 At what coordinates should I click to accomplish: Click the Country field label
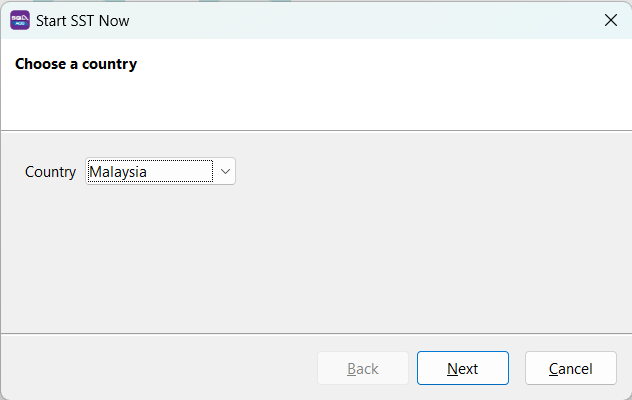pyautogui.click(x=50, y=172)
